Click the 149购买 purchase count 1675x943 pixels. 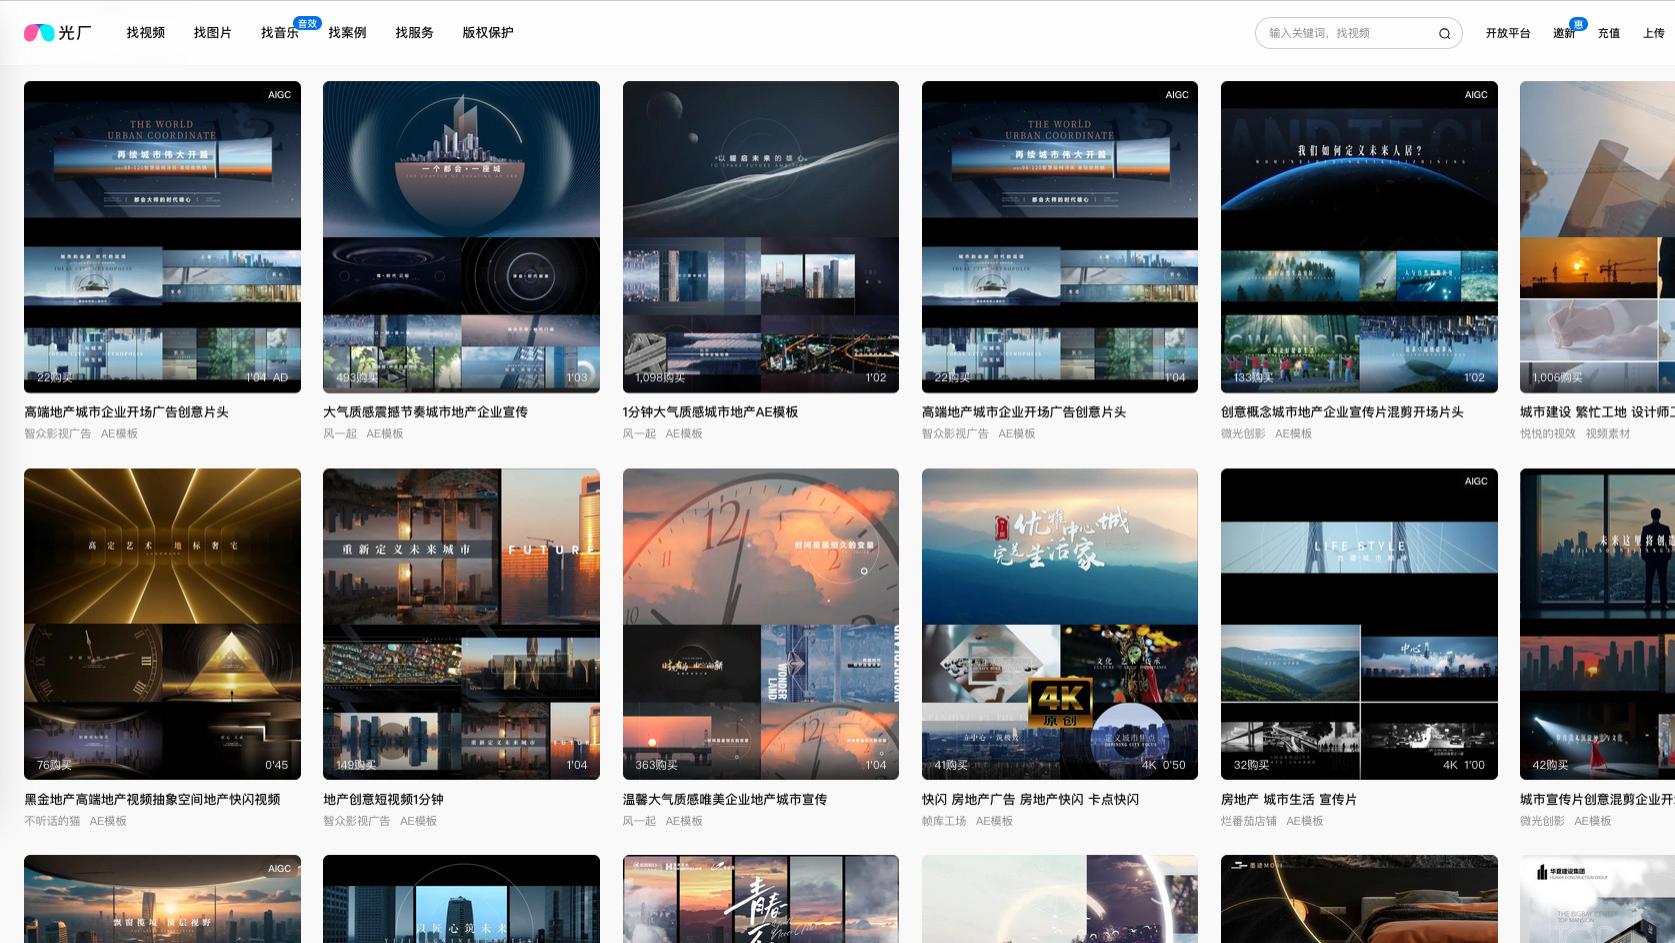point(357,765)
